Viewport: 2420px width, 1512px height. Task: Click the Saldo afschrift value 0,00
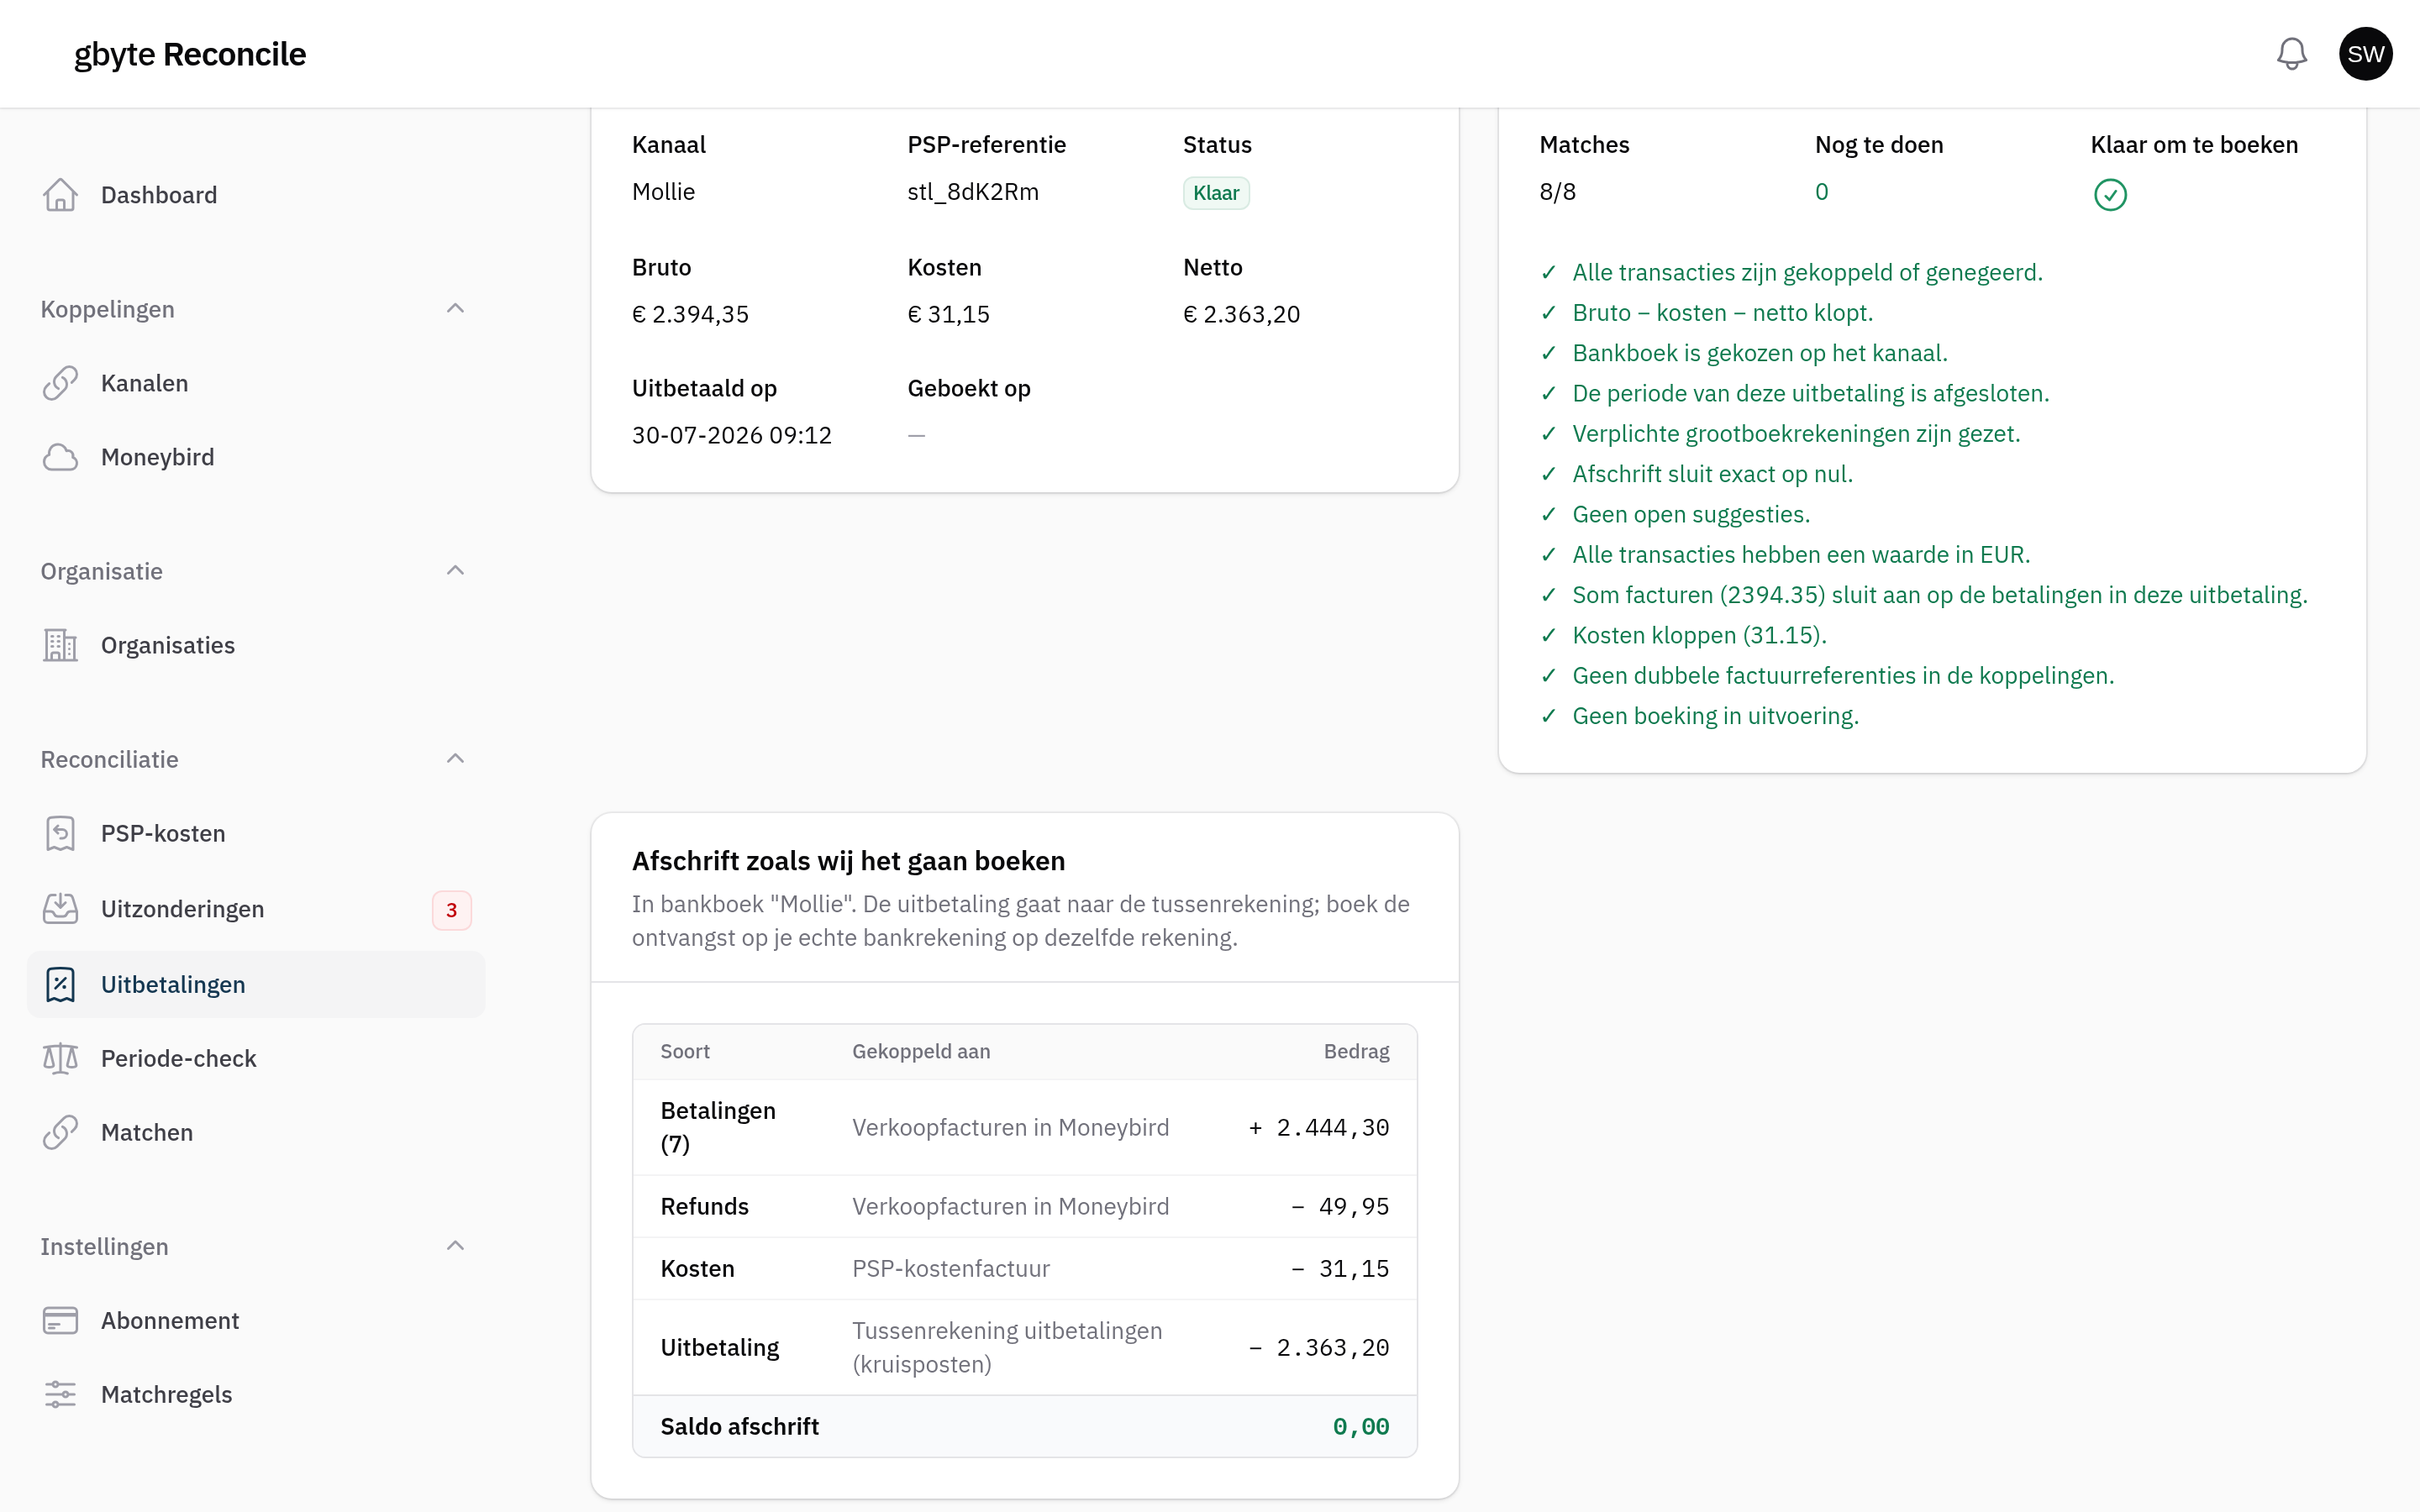(1360, 1426)
